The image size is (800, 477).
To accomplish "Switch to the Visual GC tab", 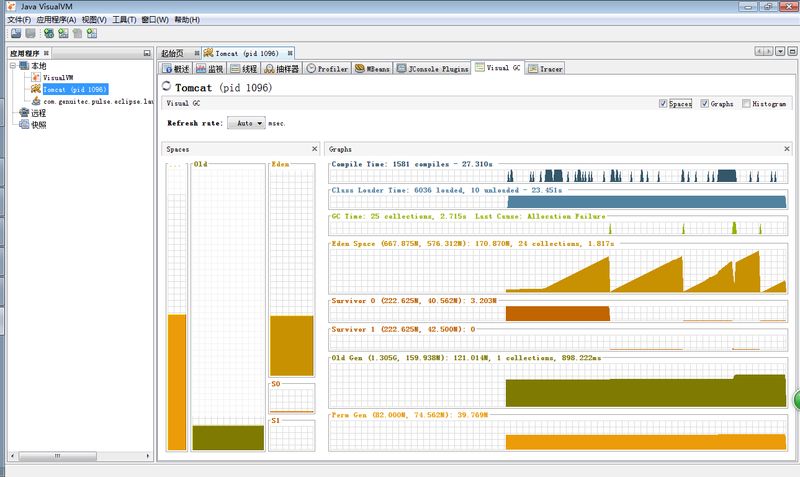I will [497, 67].
